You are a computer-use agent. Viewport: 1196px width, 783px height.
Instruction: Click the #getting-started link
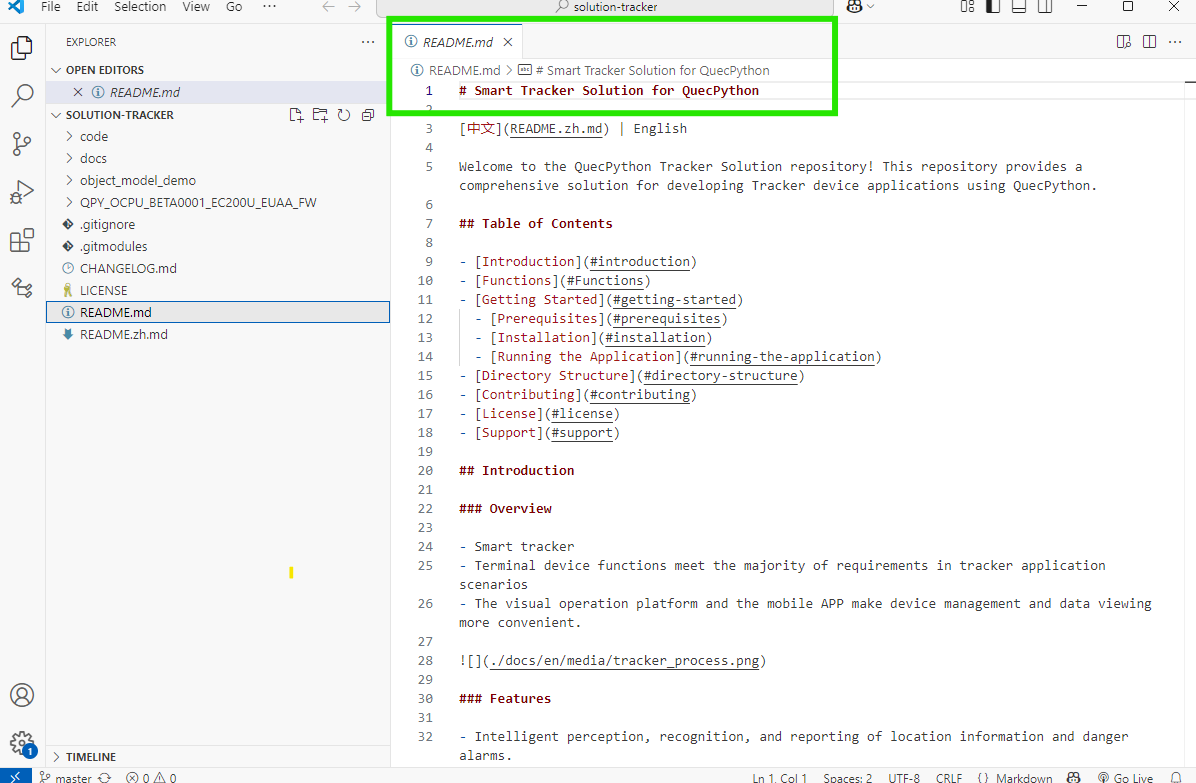click(674, 300)
